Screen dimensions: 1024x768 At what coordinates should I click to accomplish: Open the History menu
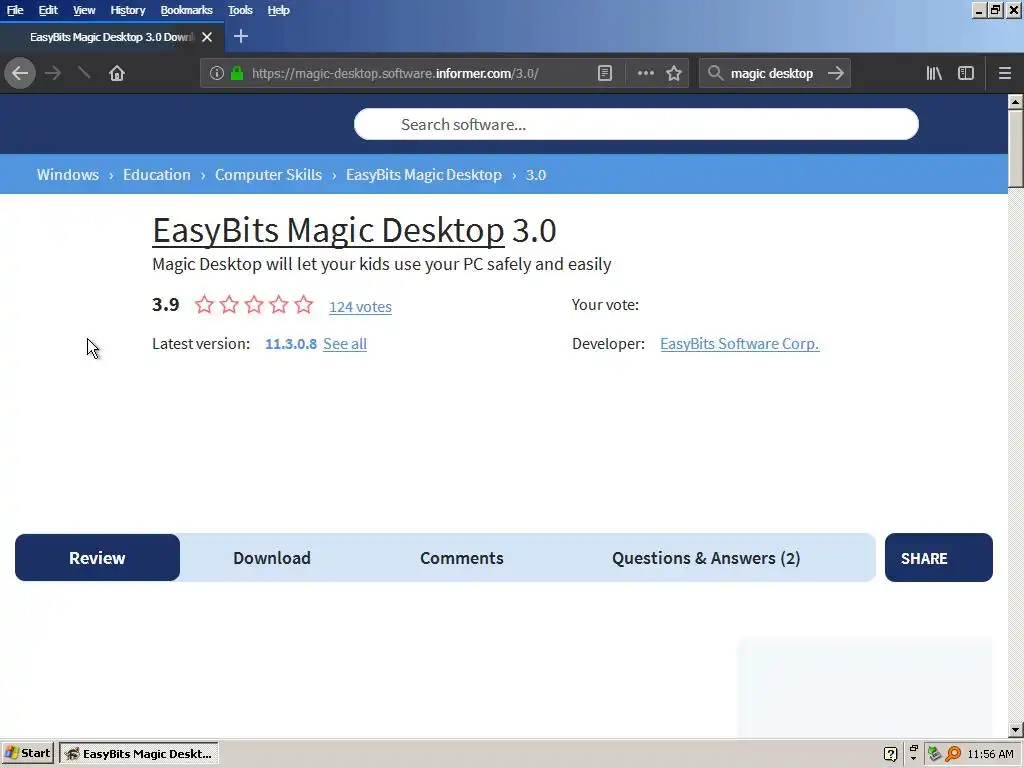[x=127, y=10]
